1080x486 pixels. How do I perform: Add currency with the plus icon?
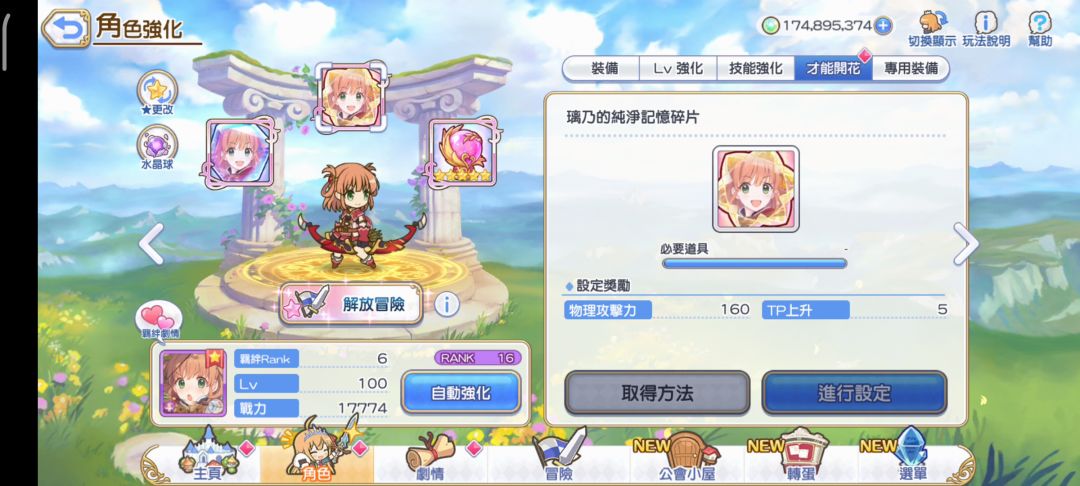(x=882, y=26)
